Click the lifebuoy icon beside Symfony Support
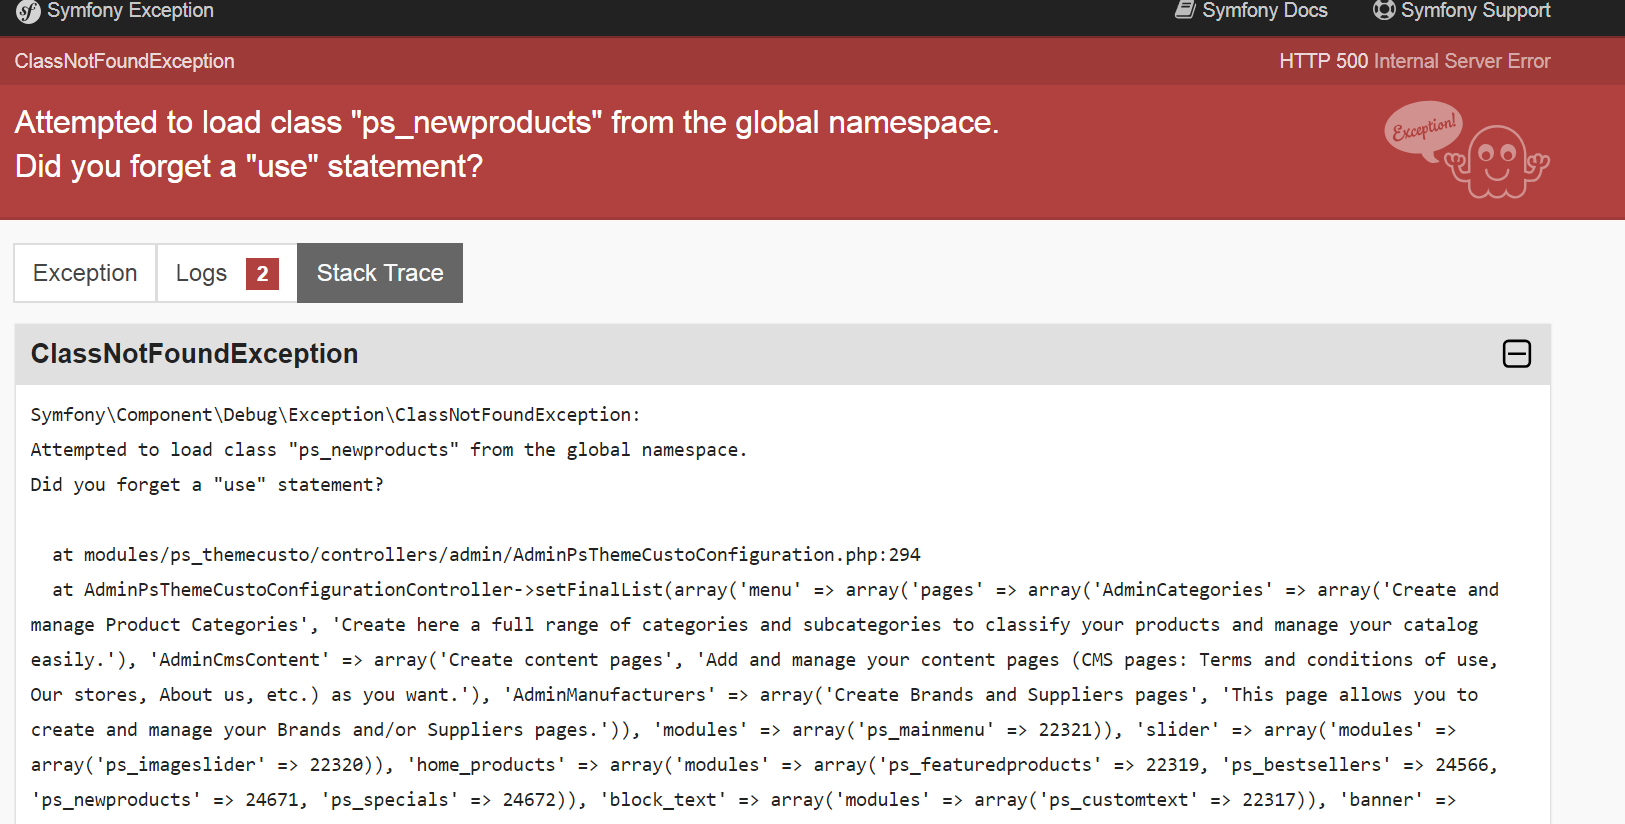The width and height of the screenshot is (1625, 824). [x=1384, y=10]
